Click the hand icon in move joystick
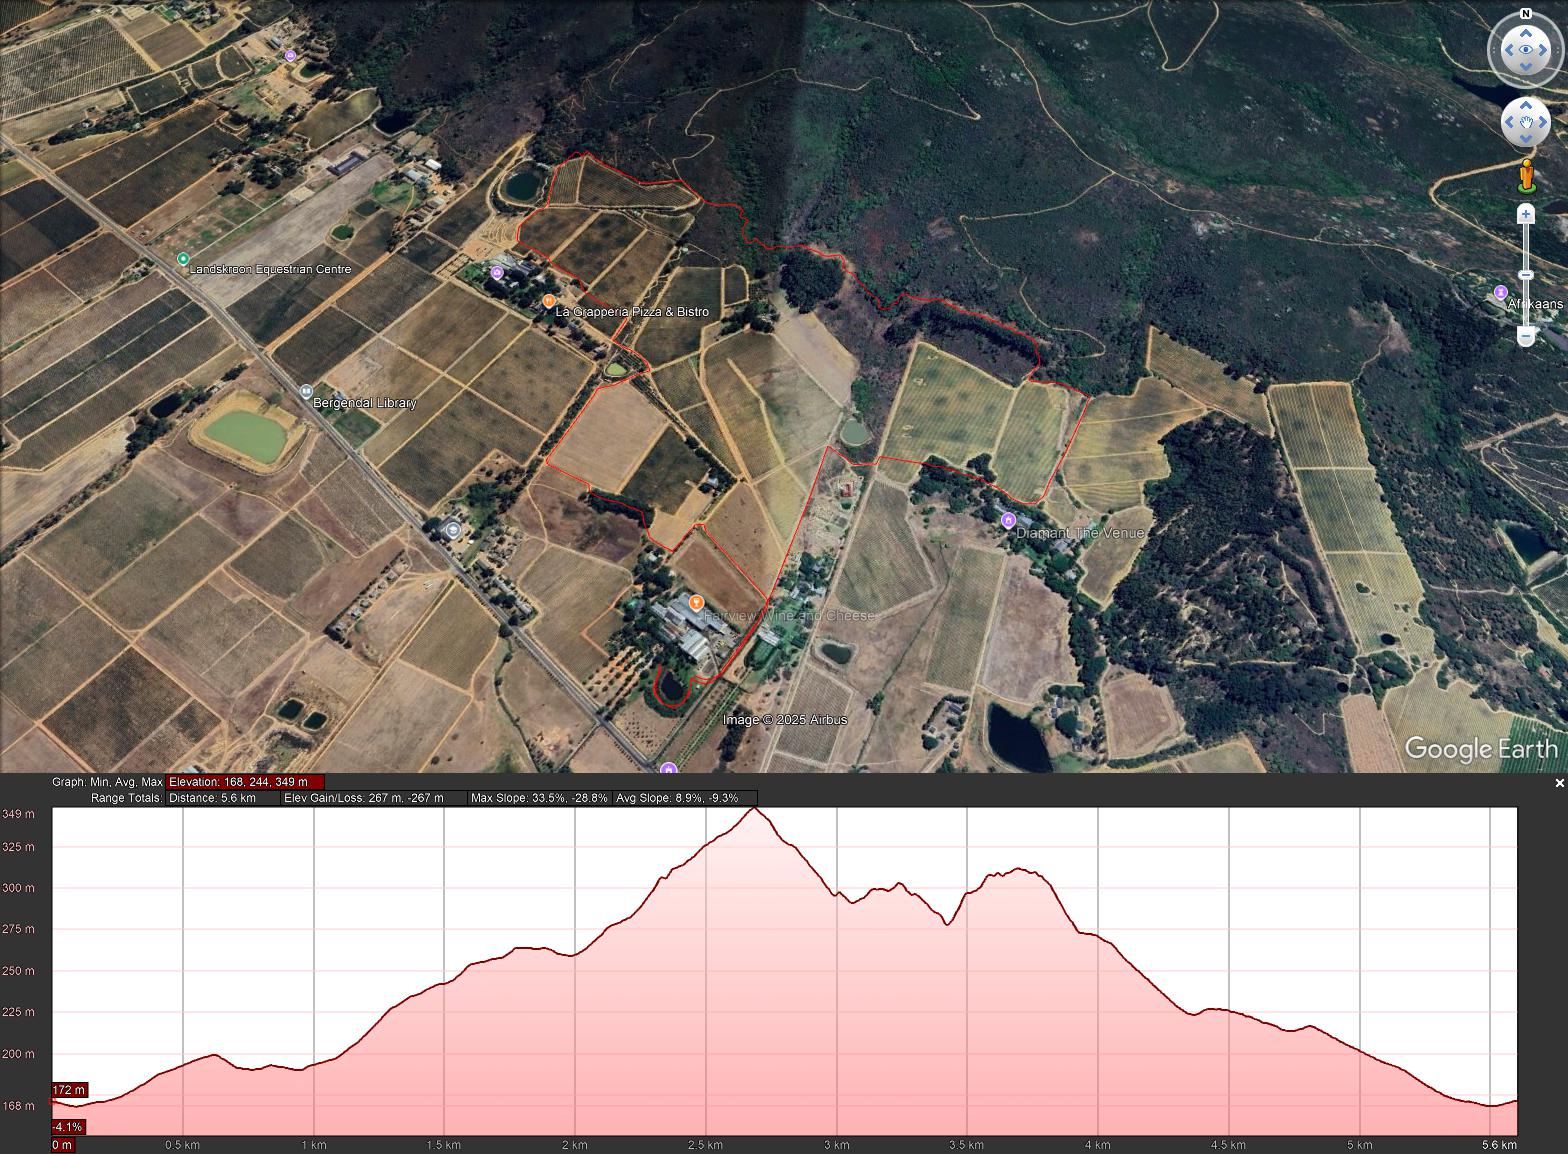Image resolution: width=1568 pixels, height=1154 pixels. coord(1525,122)
